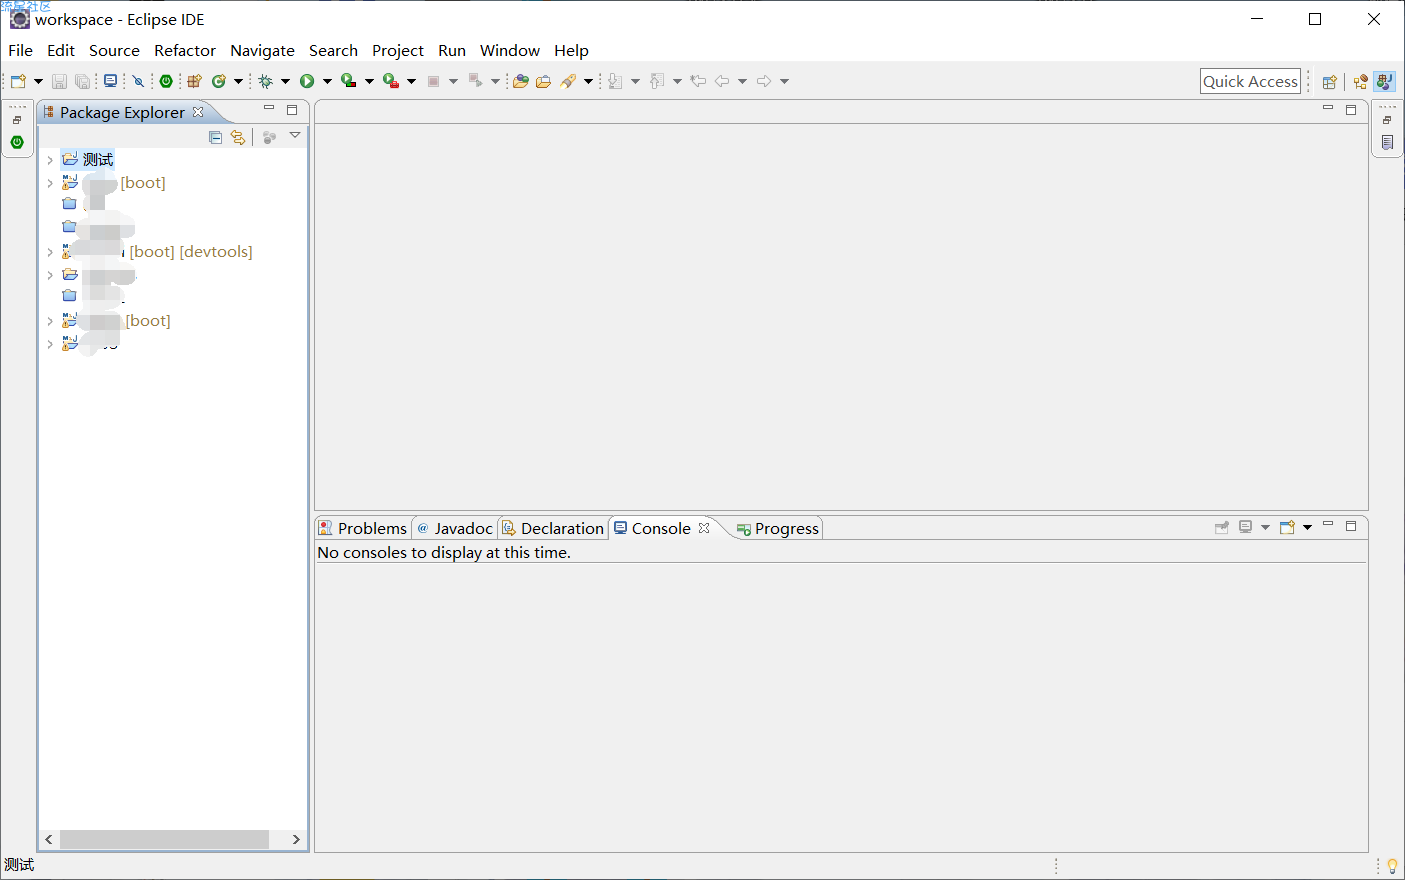Close the Package Explorer tab
Screen dimensions: 1405x880
click(198, 112)
